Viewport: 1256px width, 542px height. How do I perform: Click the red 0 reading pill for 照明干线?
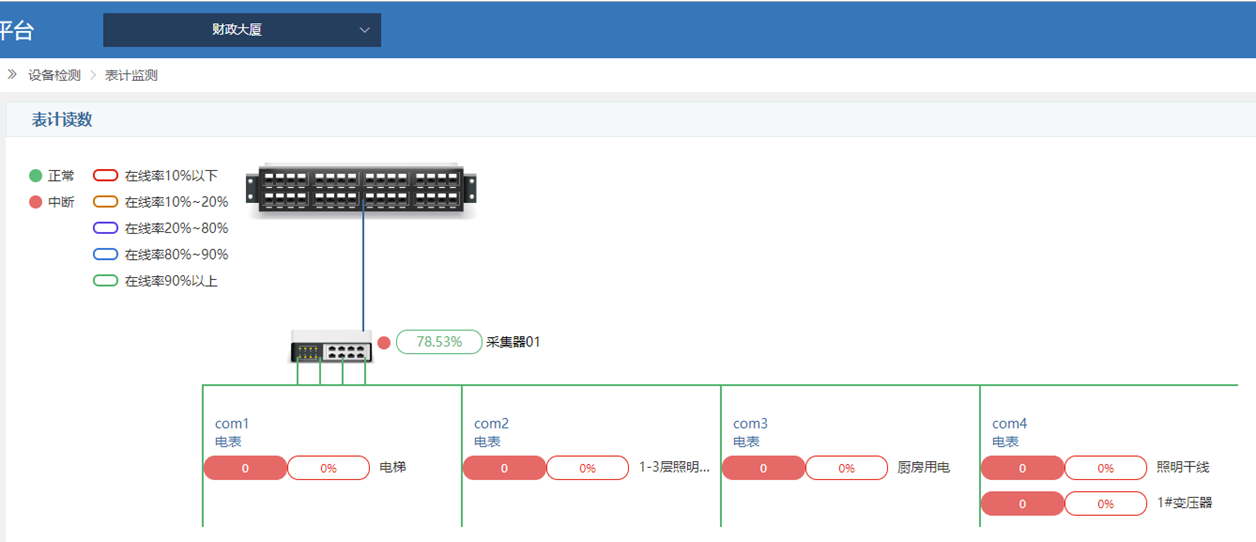pyautogui.click(x=1022, y=468)
